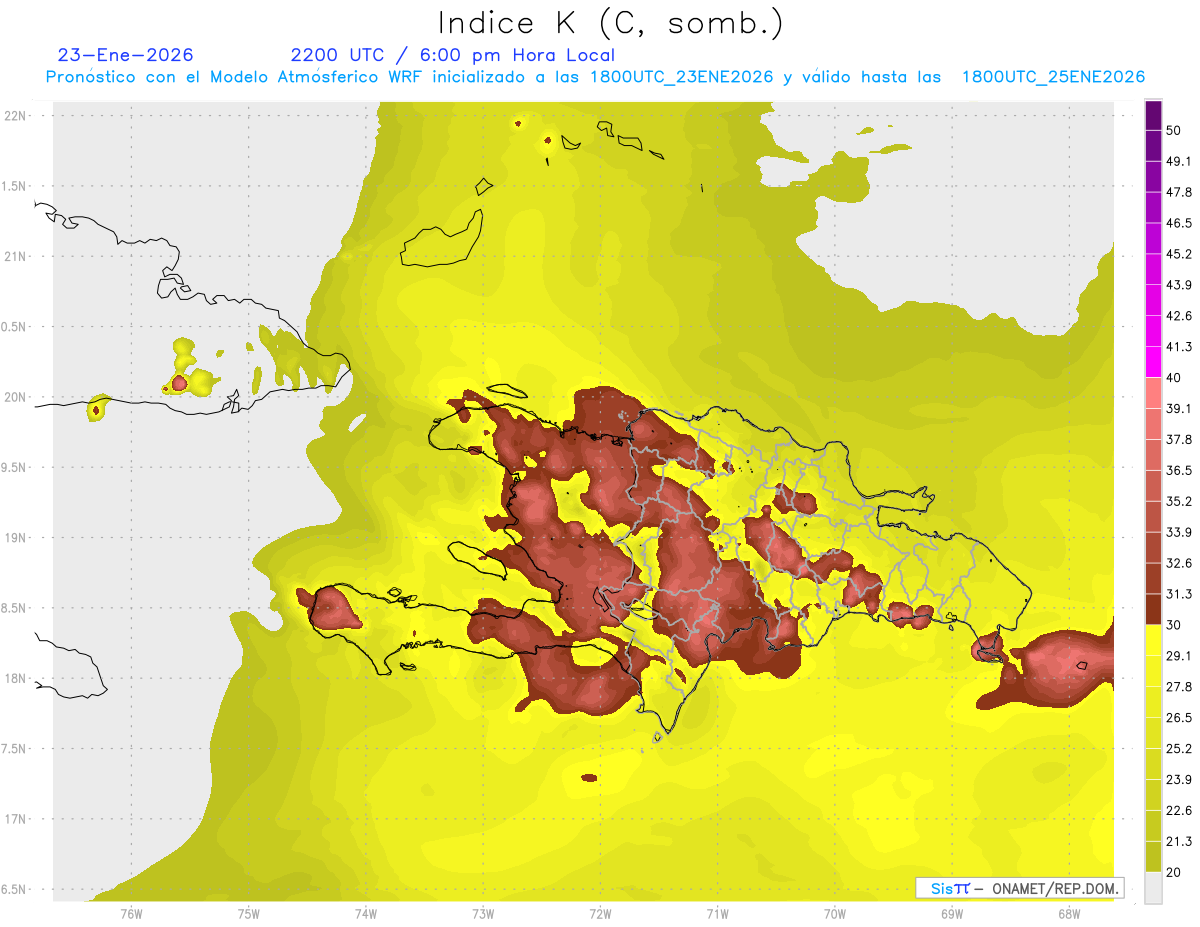Click the colorbar value 47.8
1200x927 pixels.
tap(1179, 192)
